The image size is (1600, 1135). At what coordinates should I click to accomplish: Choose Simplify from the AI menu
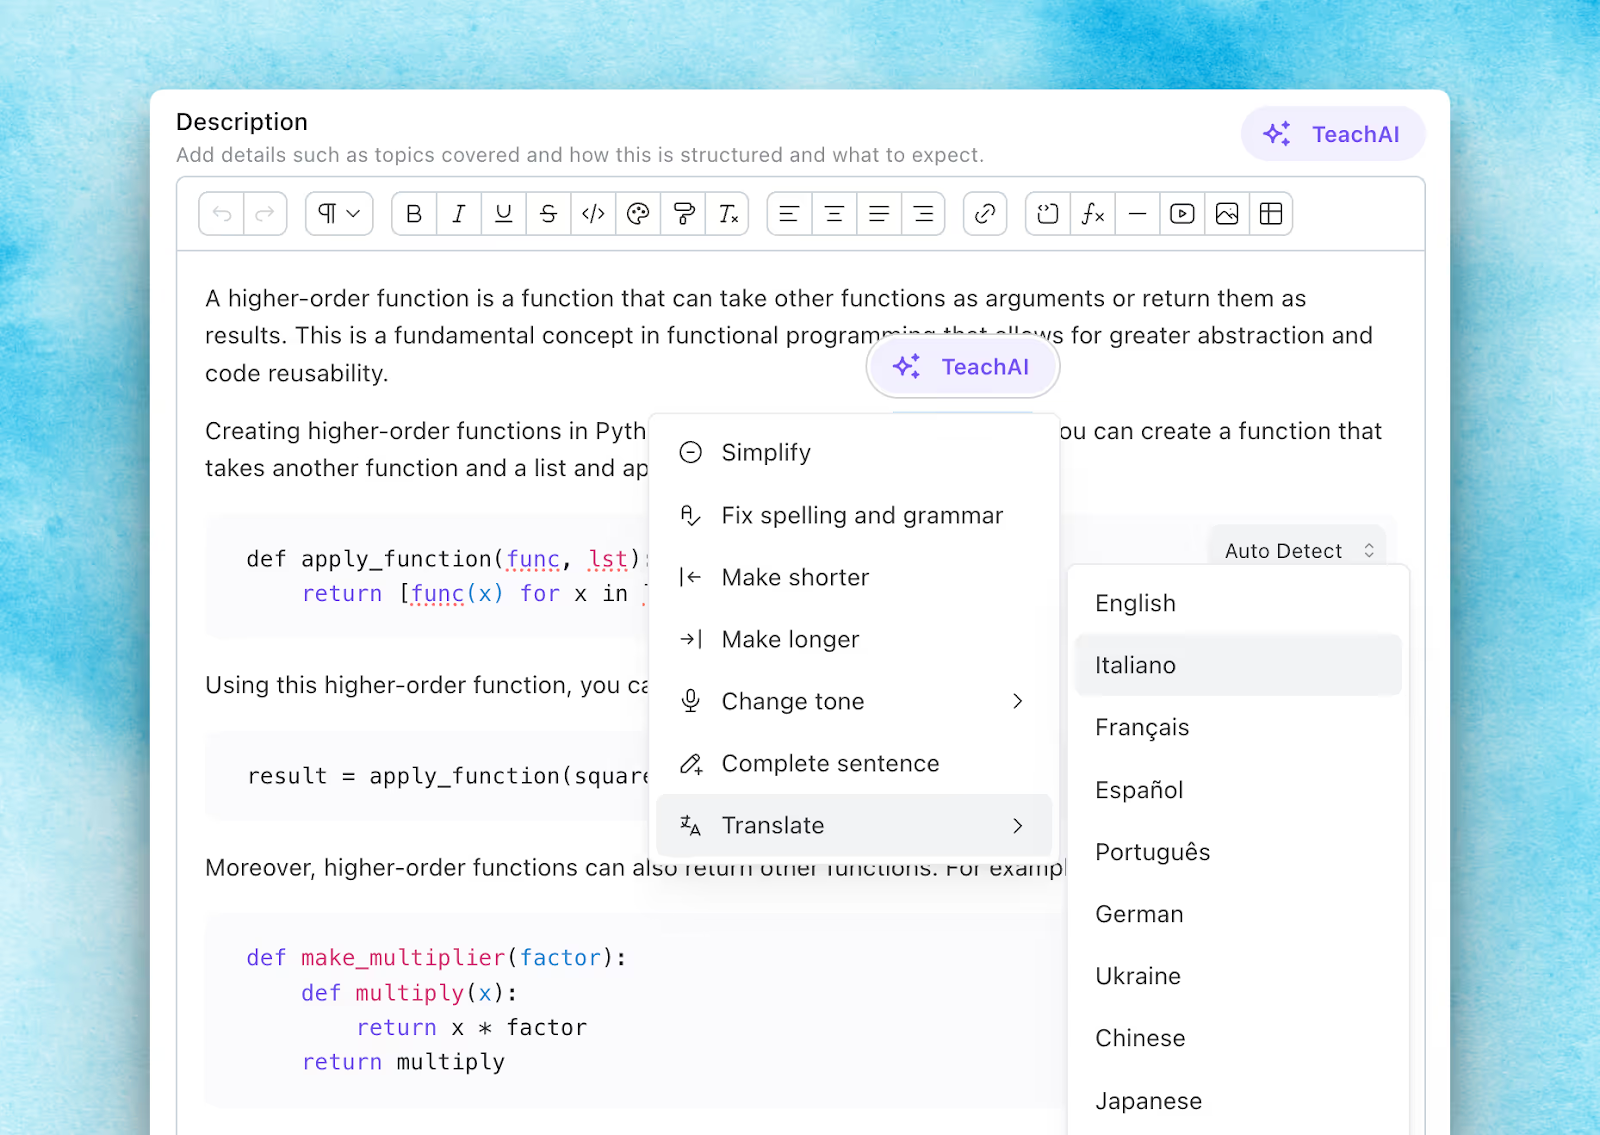[854, 453]
